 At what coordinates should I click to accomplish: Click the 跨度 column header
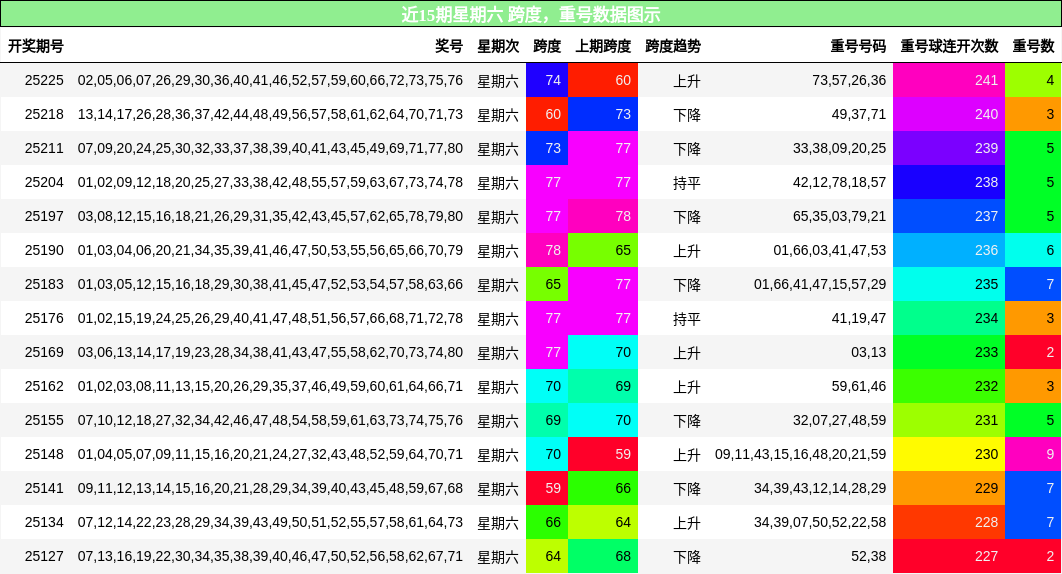(x=547, y=46)
